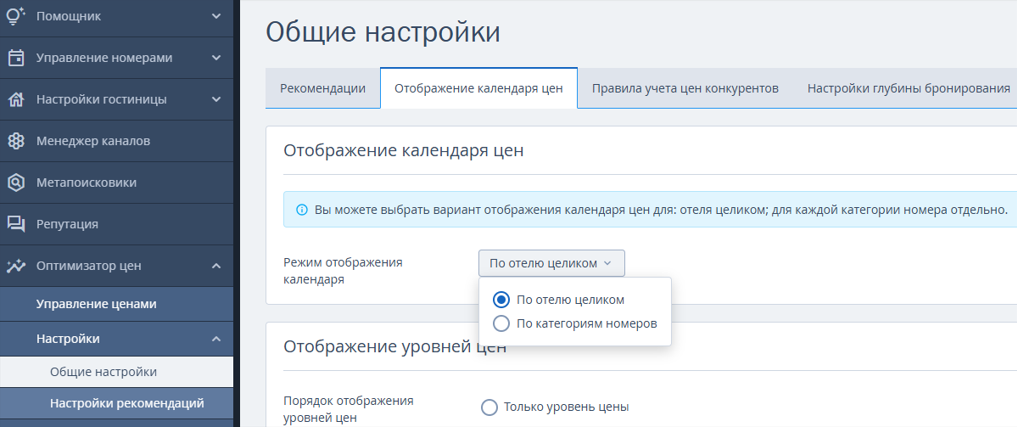Select the По отелю целиком radio option
Image resolution: width=1017 pixels, height=427 pixels.
coord(500,300)
